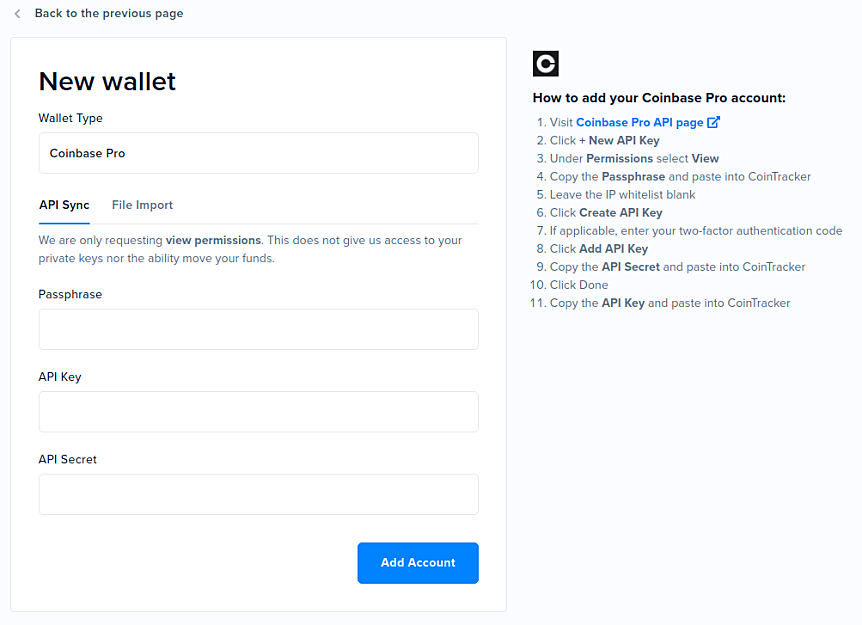Screen dimensions: 862x625
Task: Click Back to the previous page
Action: pyautogui.click(x=108, y=14)
